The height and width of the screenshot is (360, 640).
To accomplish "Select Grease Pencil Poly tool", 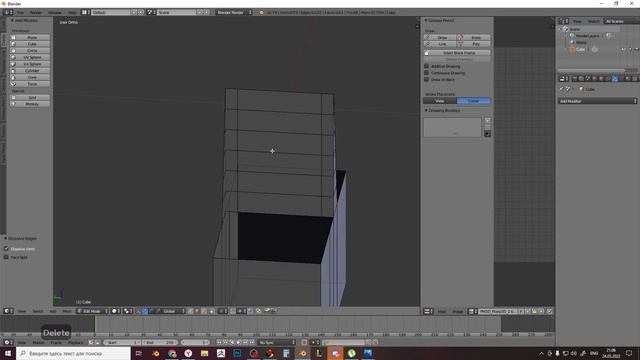I will [x=473, y=44].
